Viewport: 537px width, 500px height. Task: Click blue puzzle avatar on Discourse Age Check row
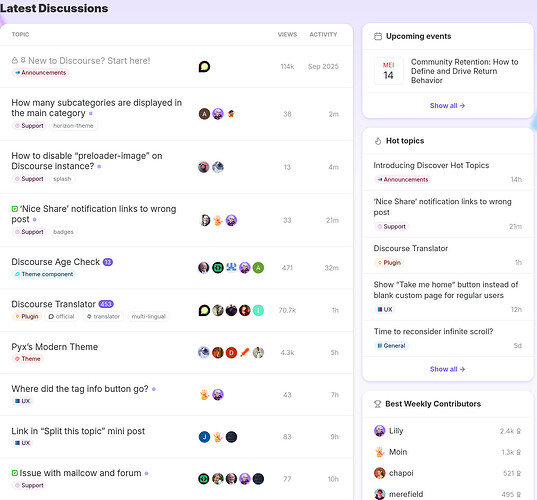coord(231,267)
